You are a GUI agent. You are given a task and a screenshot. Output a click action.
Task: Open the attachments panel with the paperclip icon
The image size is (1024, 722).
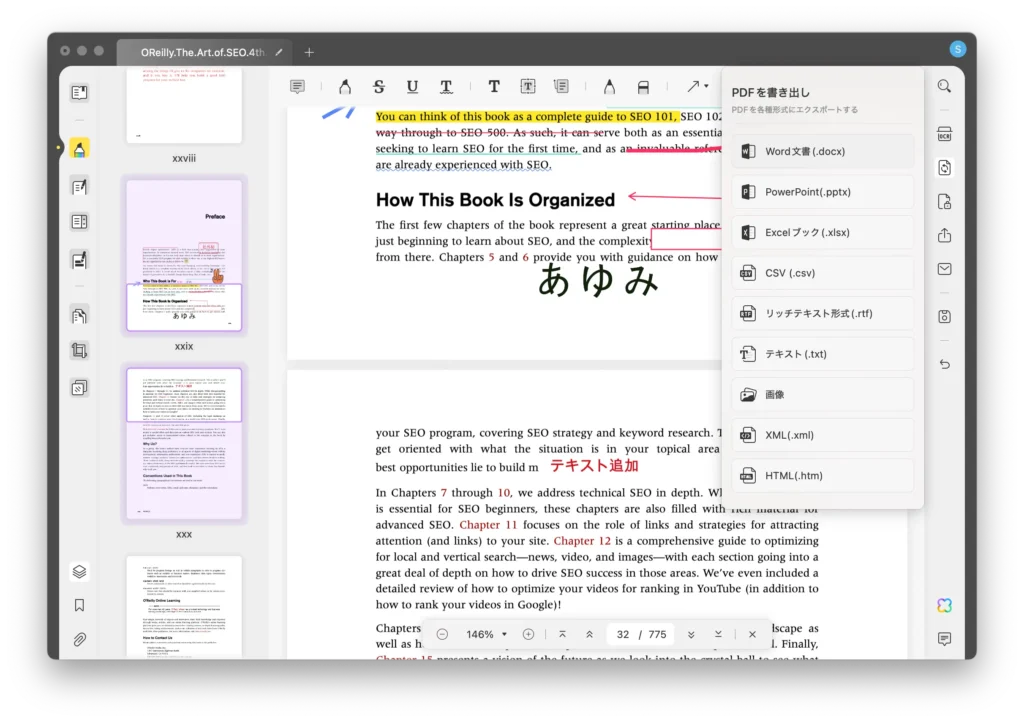(x=79, y=639)
